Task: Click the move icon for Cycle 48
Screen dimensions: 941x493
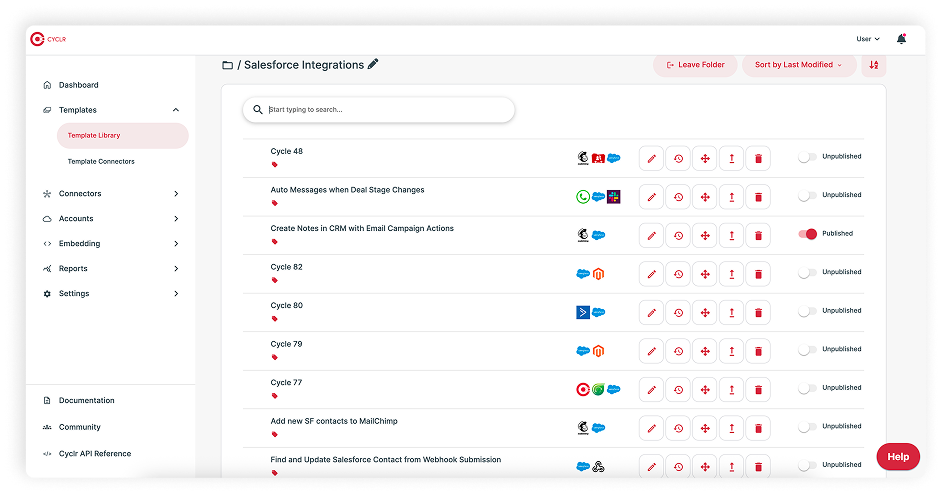Action: (705, 159)
